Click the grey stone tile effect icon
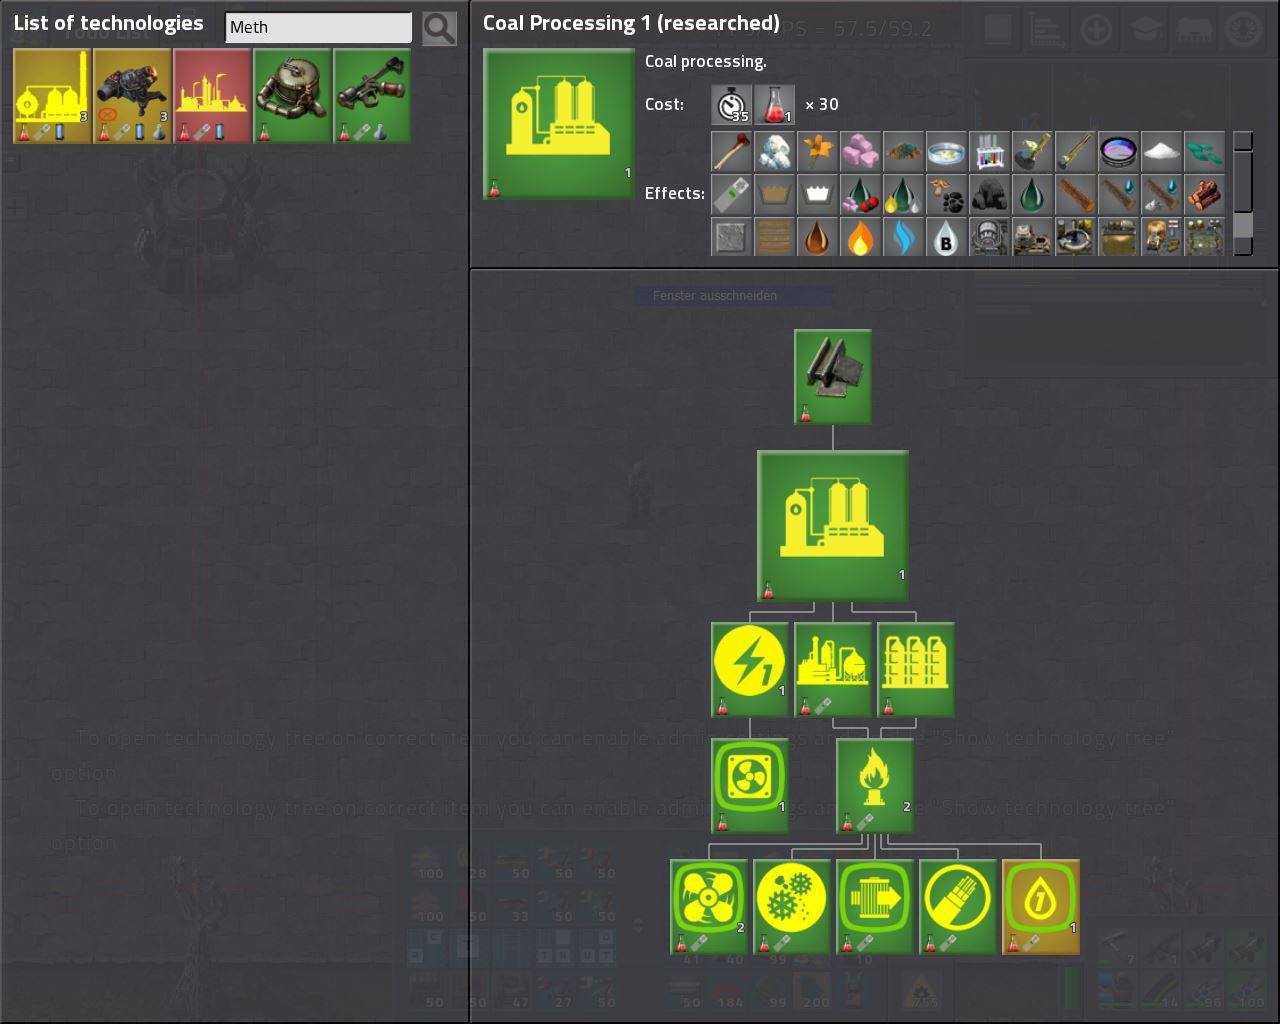The image size is (1280, 1024). [731, 238]
